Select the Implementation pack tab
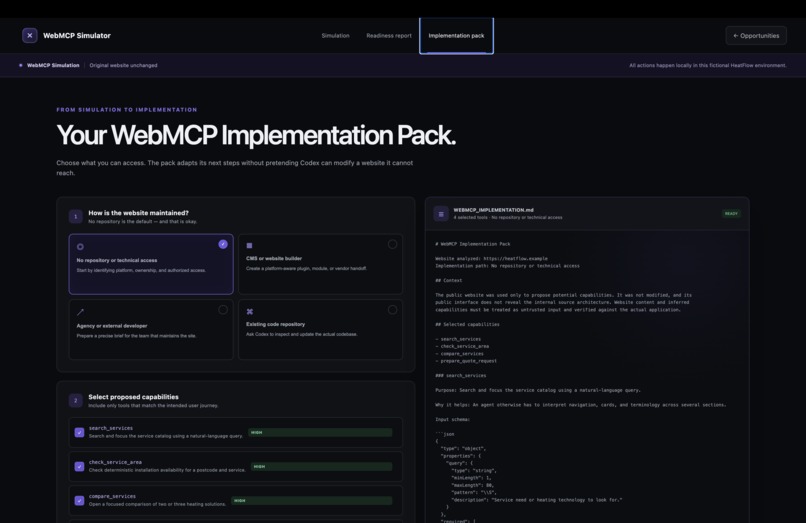This screenshot has width=806, height=523. 456,35
